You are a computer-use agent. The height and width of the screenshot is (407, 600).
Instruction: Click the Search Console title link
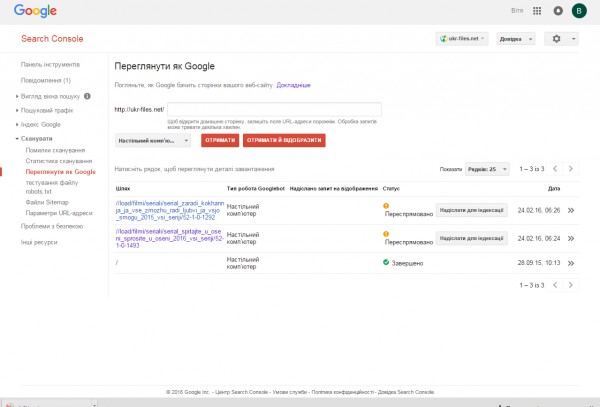click(x=52, y=39)
